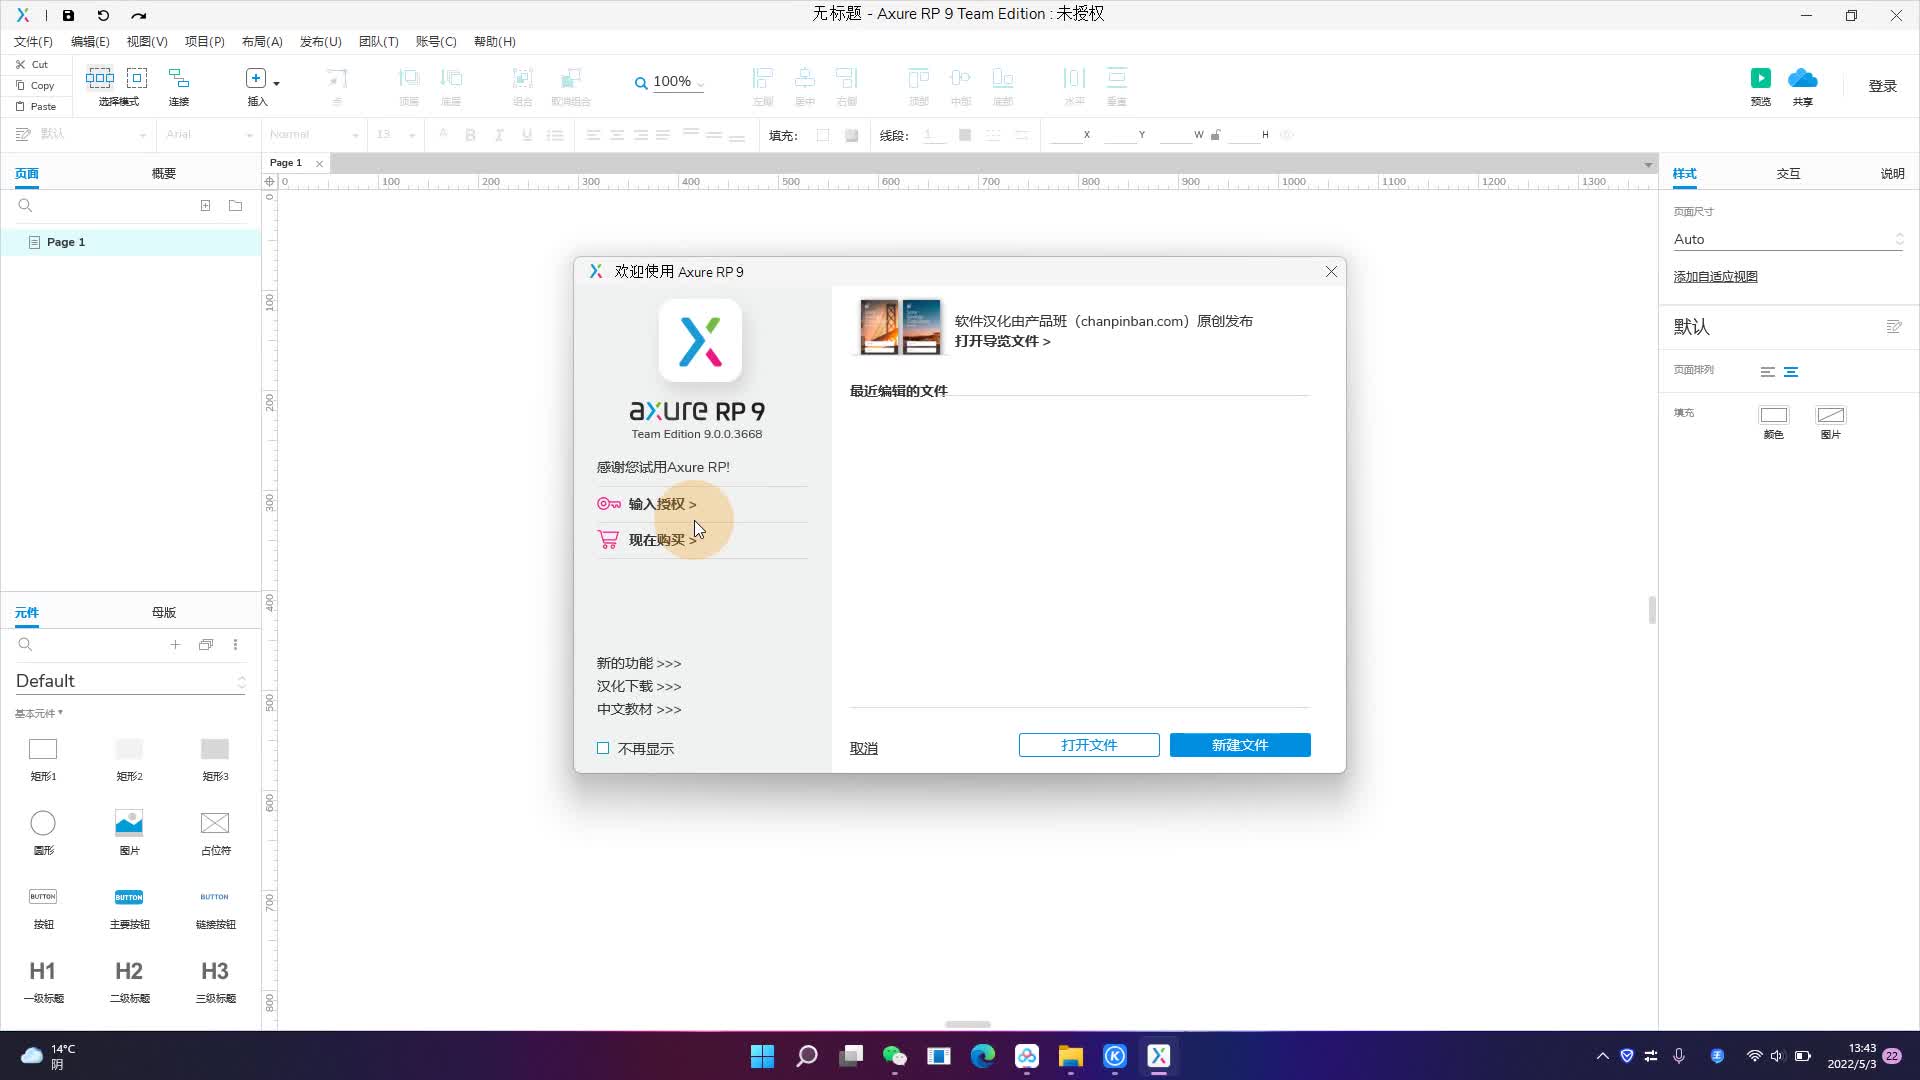
Task: Open the Auto page size dropdown
Action: click(x=1788, y=239)
